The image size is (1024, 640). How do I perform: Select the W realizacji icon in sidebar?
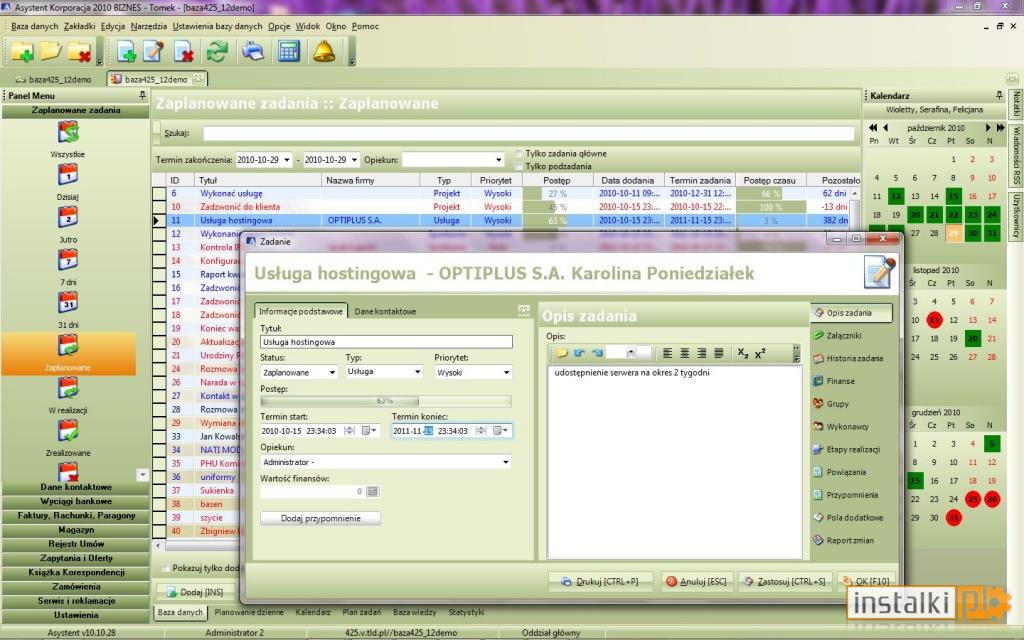click(68, 388)
